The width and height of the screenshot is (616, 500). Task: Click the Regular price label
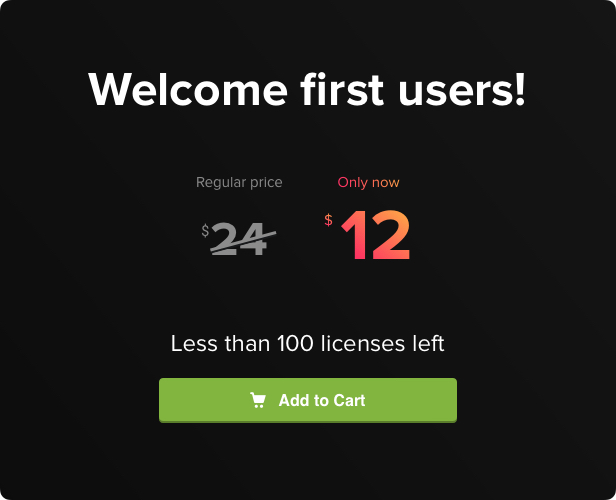[x=239, y=182]
